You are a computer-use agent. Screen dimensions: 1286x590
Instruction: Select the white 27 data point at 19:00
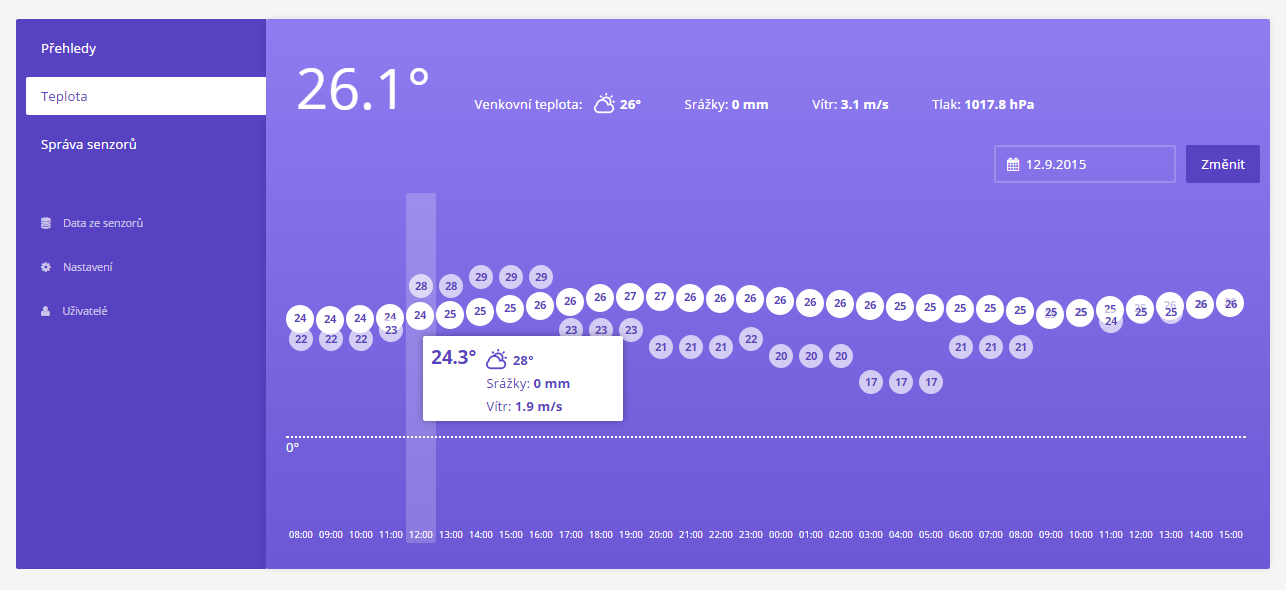pyautogui.click(x=630, y=297)
